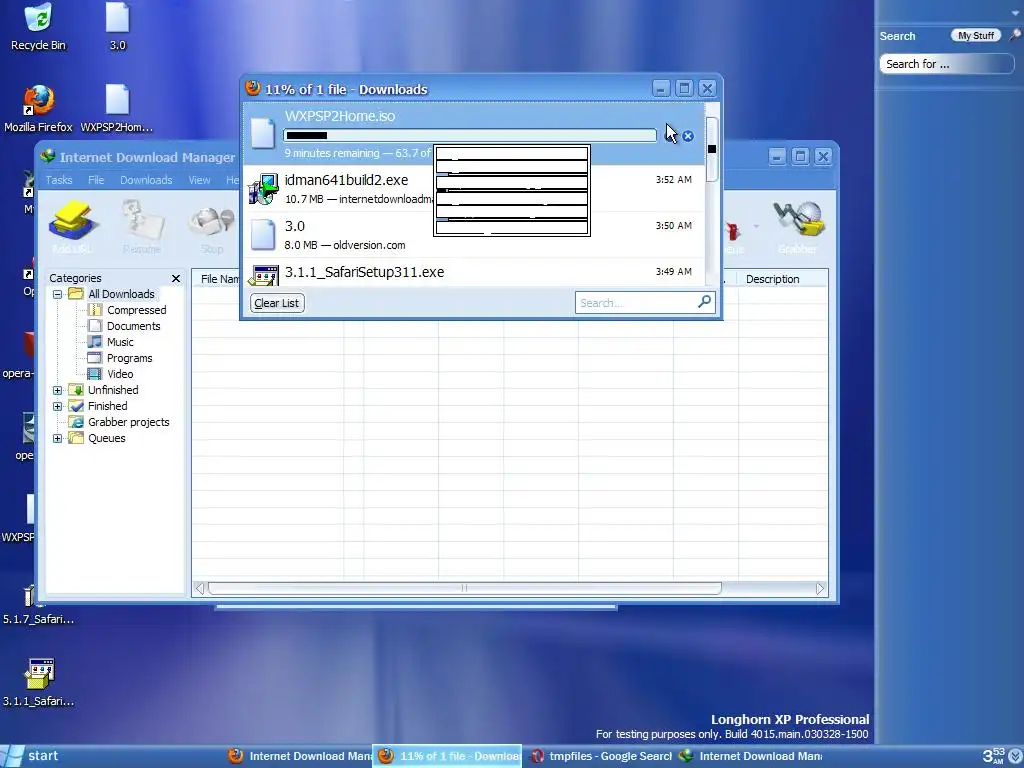Open the Tasks menu in IDM

point(59,180)
